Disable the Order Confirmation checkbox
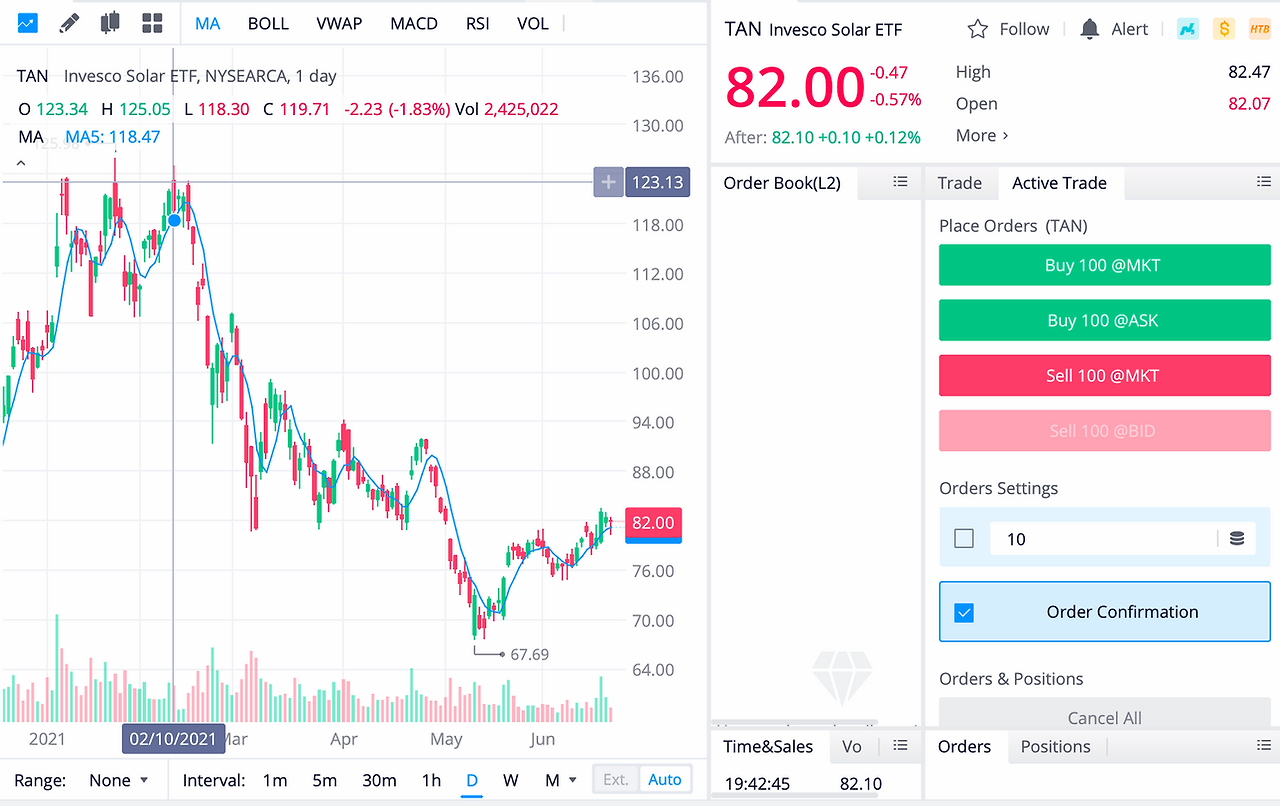Image resolution: width=1280 pixels, height=806 pixels. click(964, 612)
